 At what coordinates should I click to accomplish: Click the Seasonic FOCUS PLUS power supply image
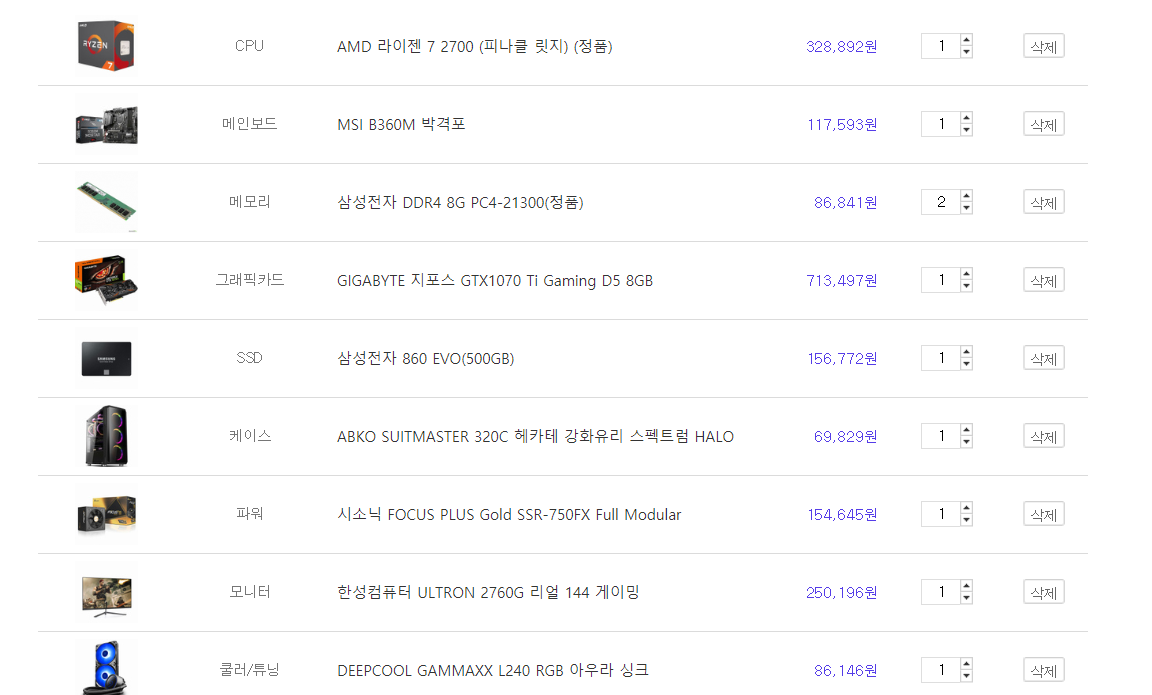(x=106, y=514)
